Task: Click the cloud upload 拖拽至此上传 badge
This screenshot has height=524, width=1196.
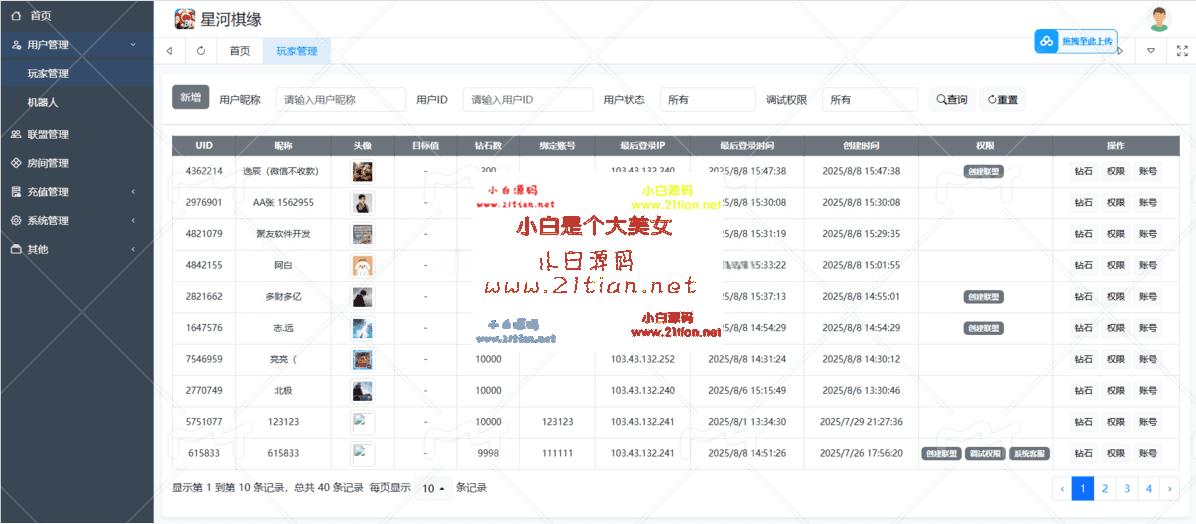Action: [1075, 41]
